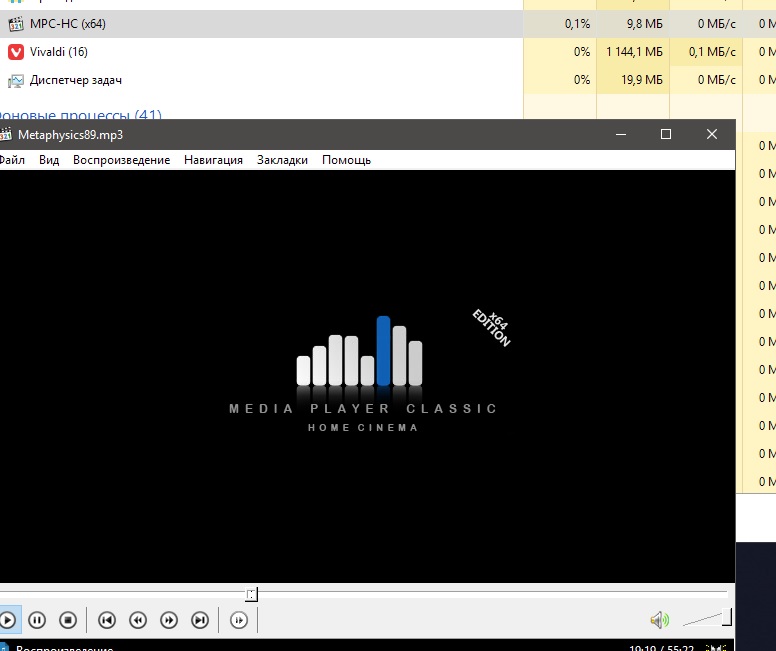This screenshot has width=776, height=651.
Task: Mute audio via the speaker icon
Action: point(660,620)
